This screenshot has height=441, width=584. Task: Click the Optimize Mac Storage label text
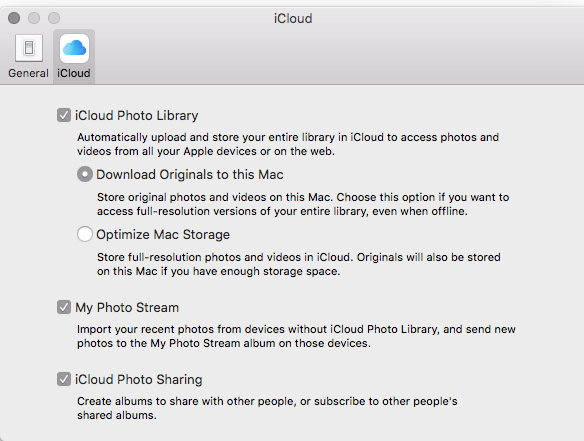click(163, 234)
